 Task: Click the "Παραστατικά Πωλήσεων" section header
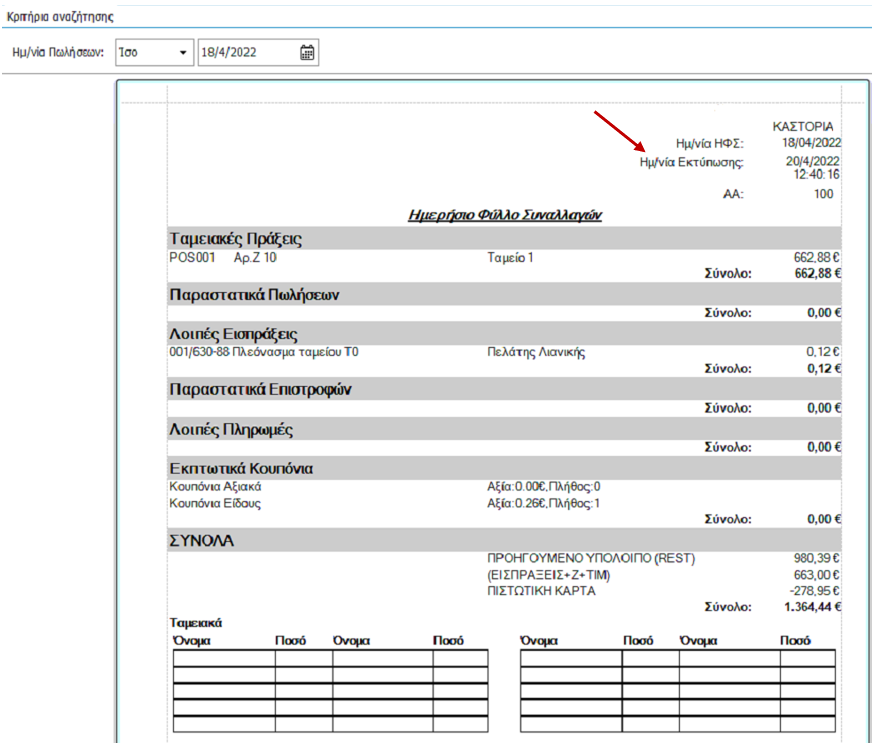click(256, 295)
